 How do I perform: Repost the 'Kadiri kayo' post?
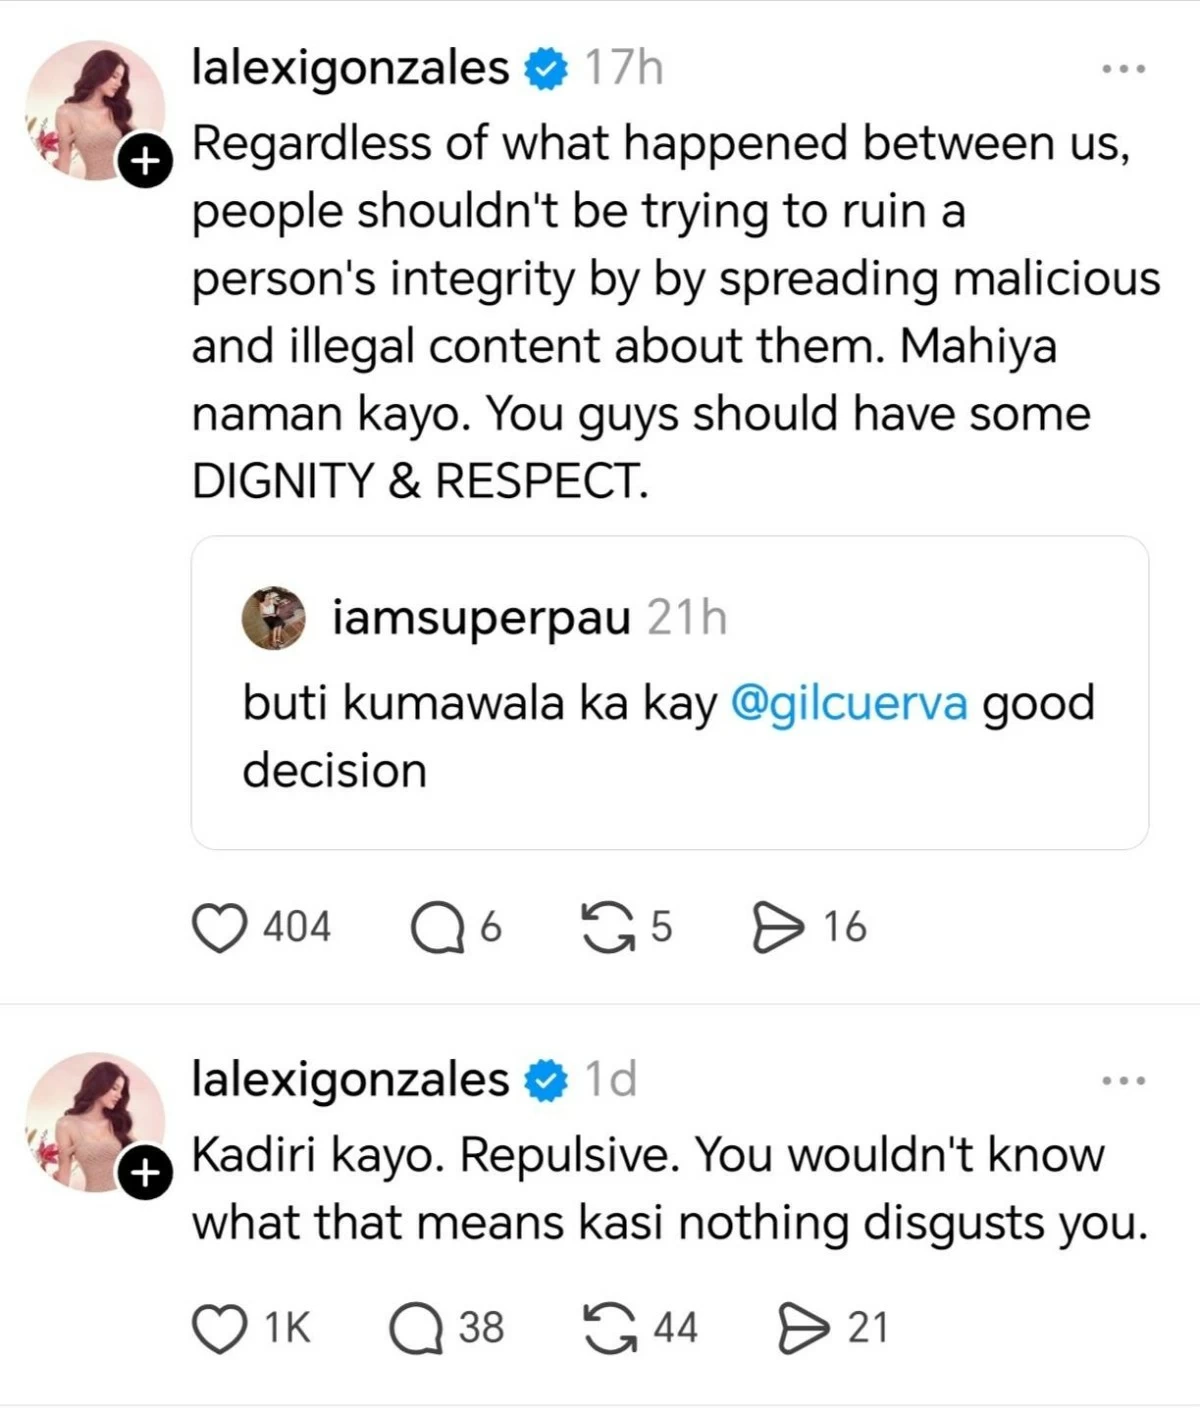click(x=614, y=1327)
